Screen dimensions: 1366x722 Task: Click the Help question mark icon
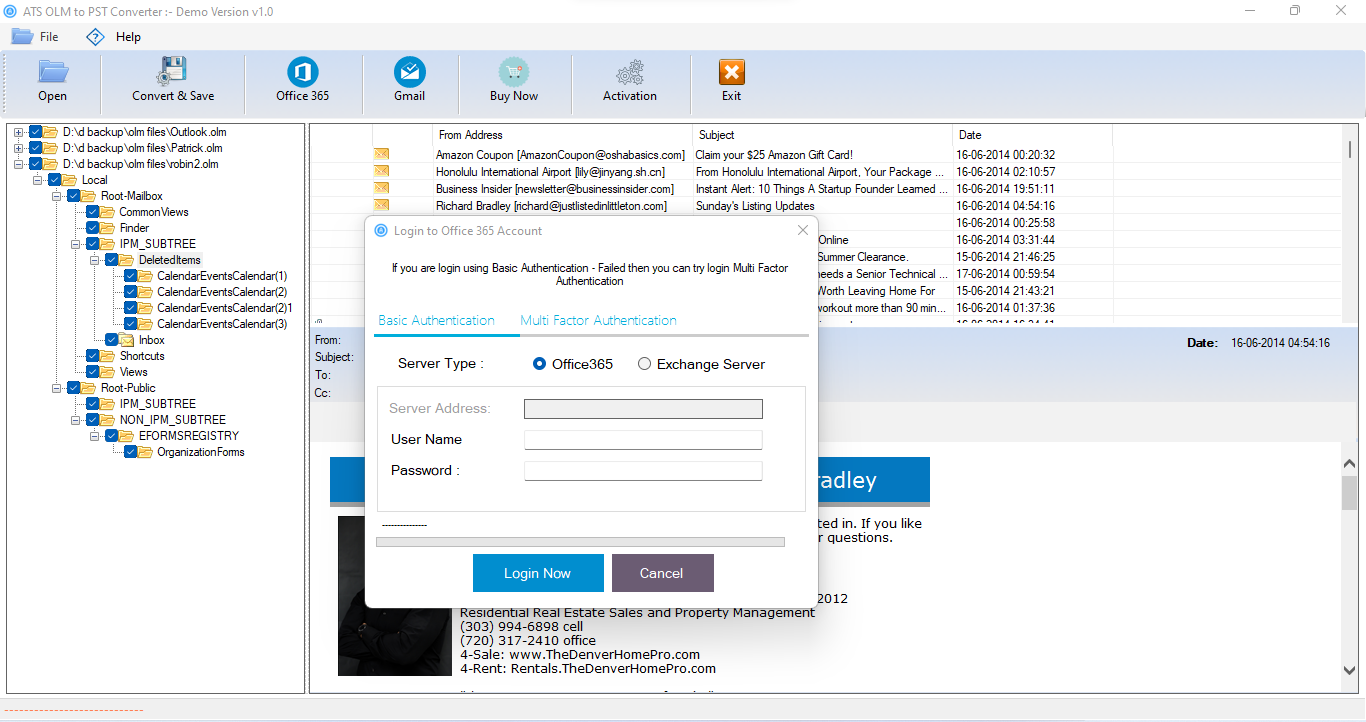[x=95, y=37]
